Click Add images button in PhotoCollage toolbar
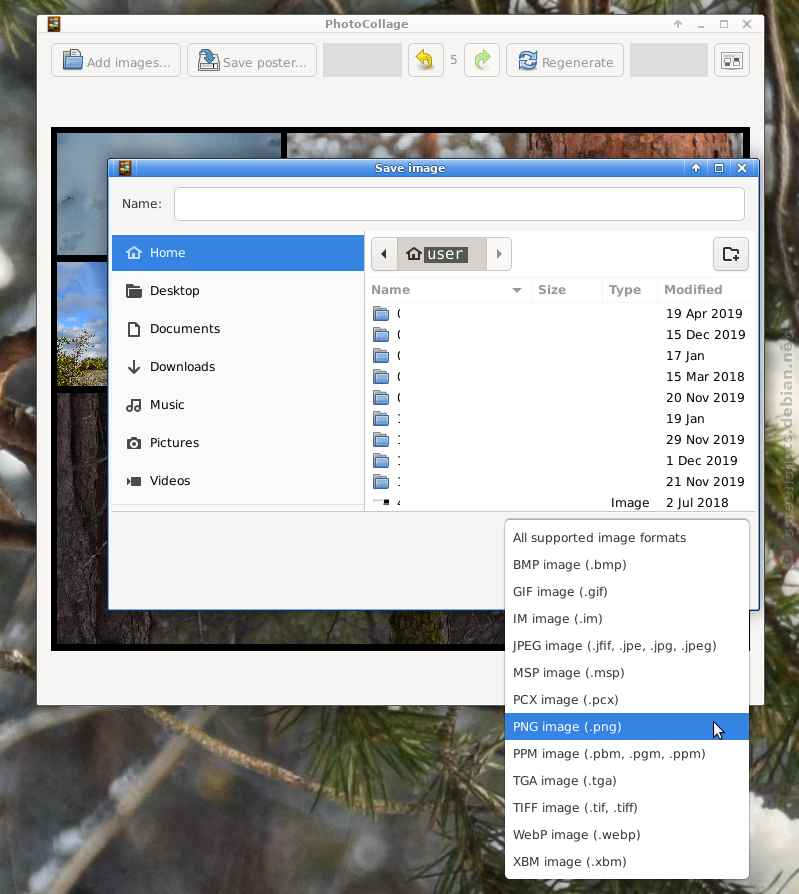Viewport: 799px width, 894px height. click(116, 60)
